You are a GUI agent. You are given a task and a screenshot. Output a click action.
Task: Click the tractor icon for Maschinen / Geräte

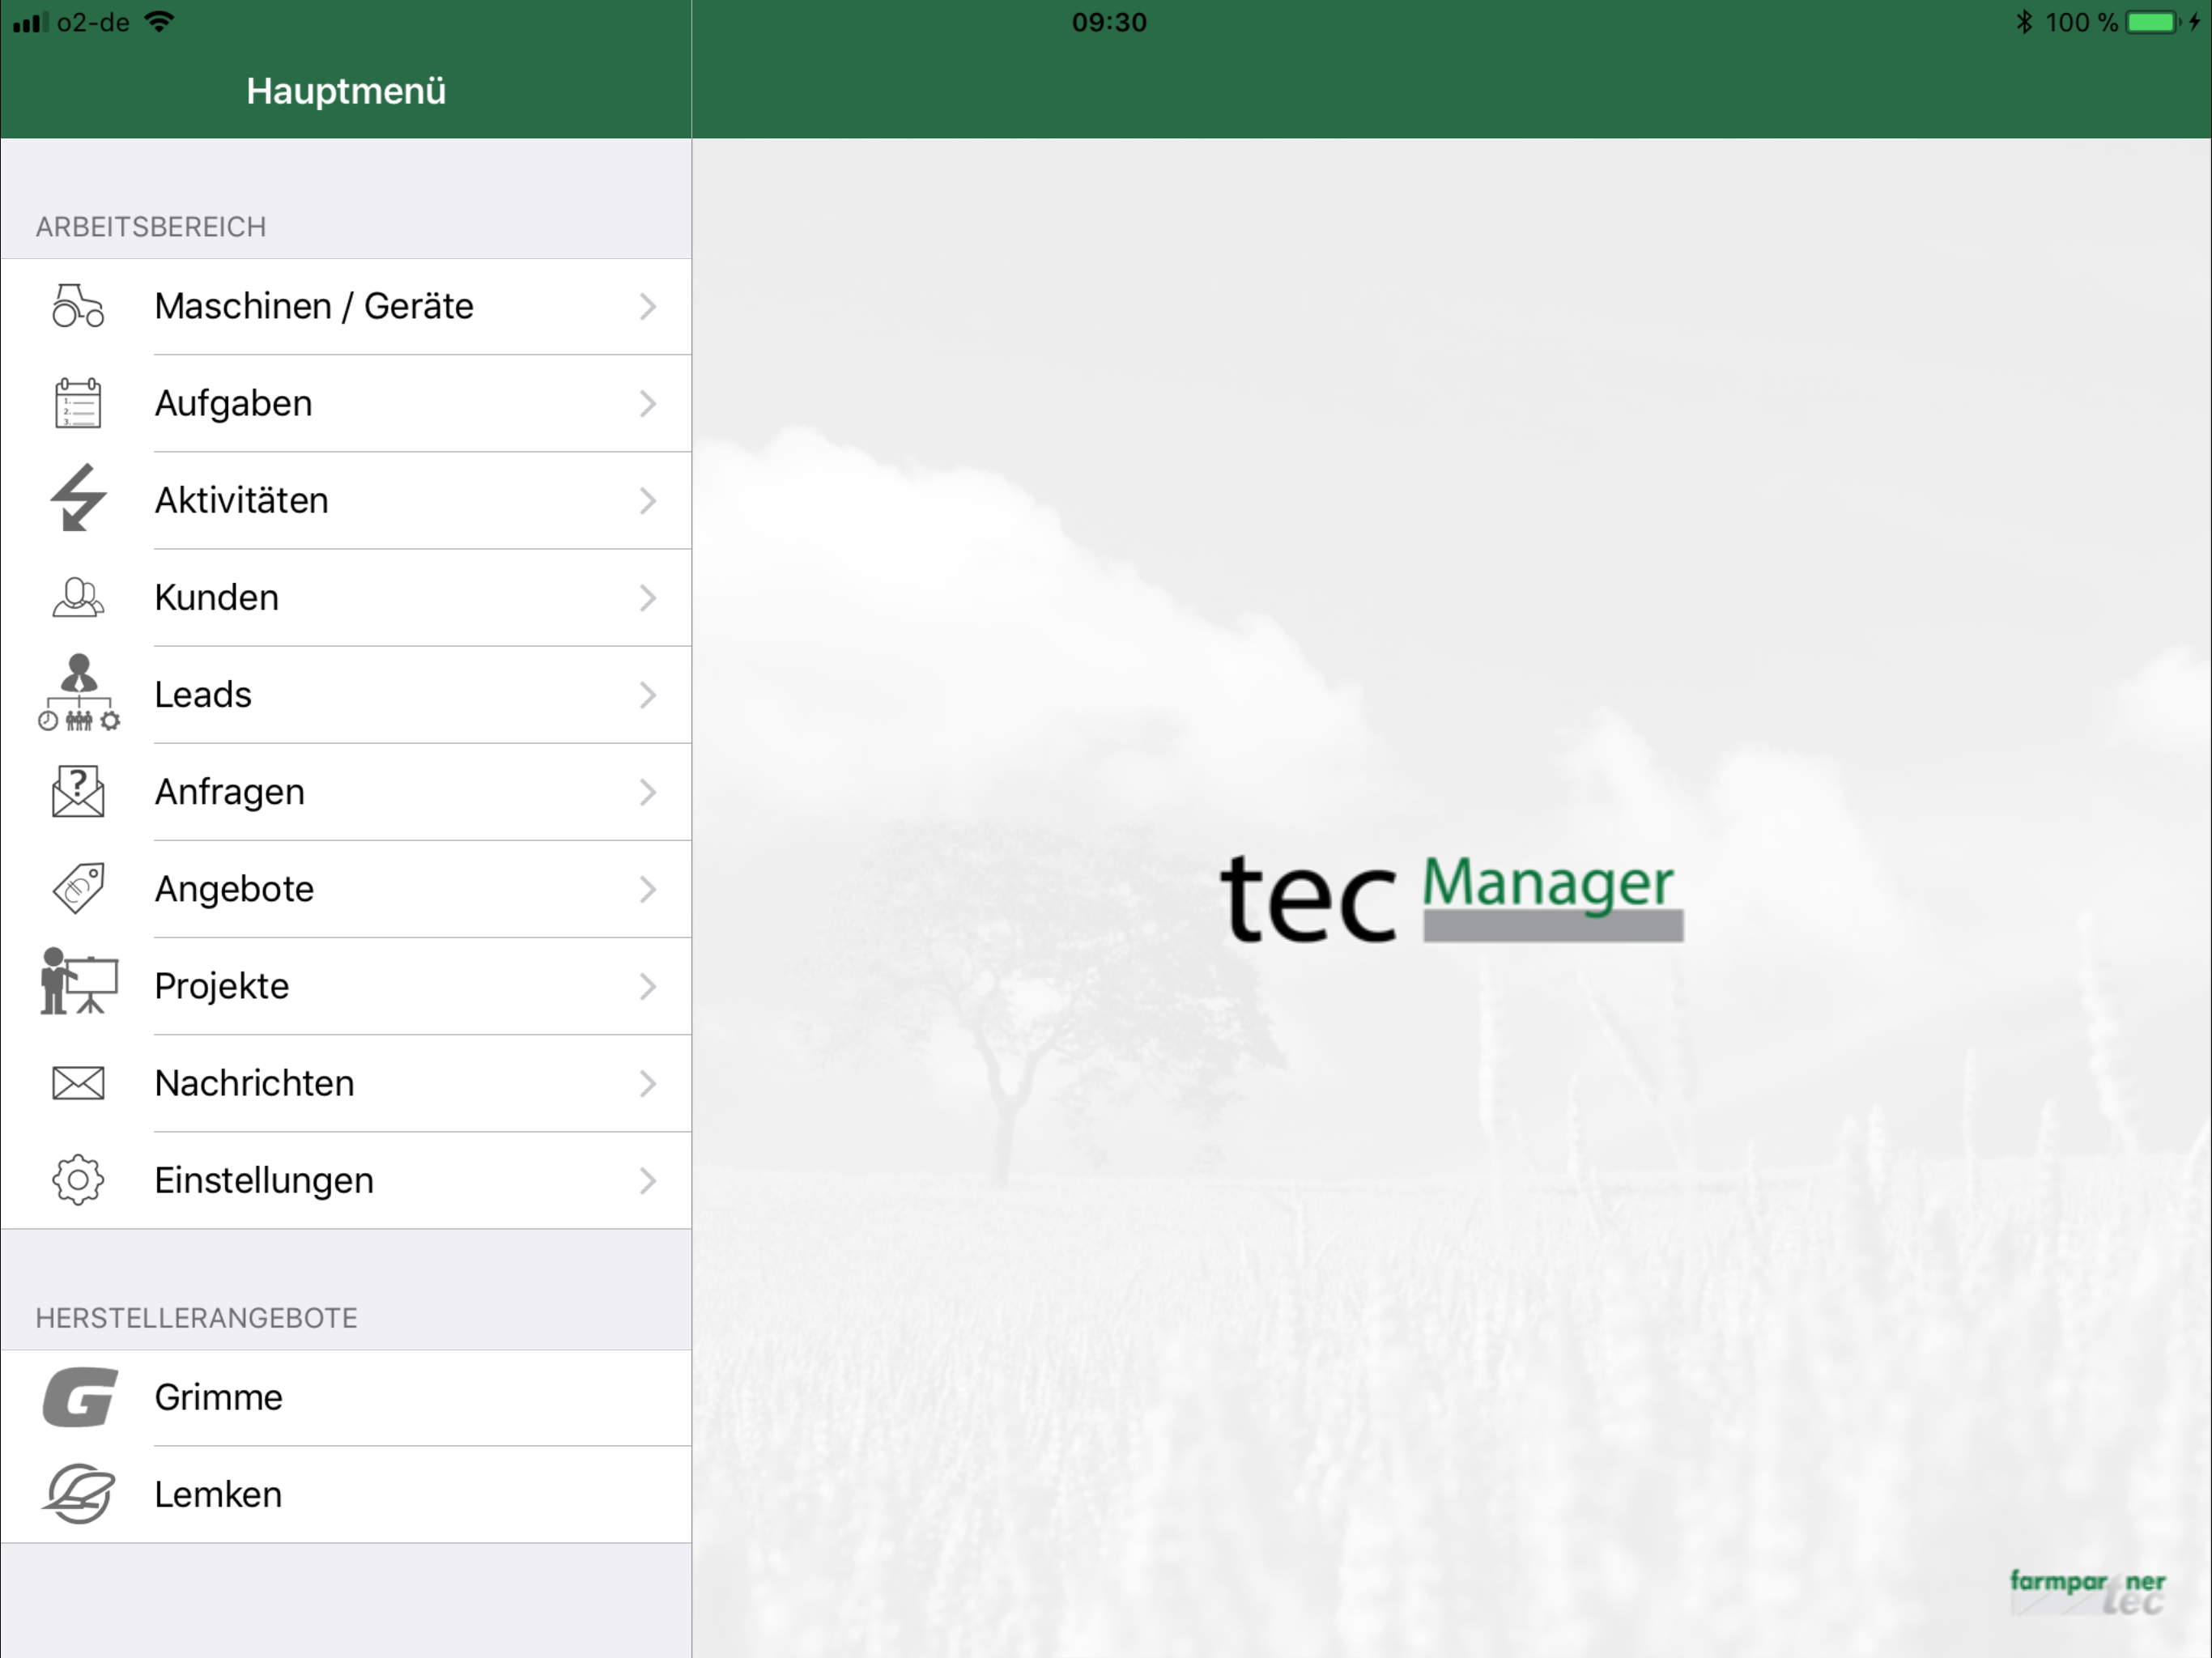point(78,306)
